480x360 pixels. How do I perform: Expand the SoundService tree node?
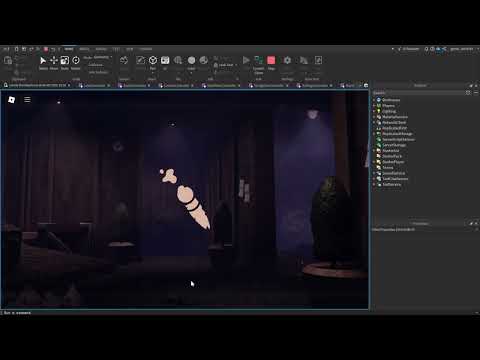coord(374,173)
